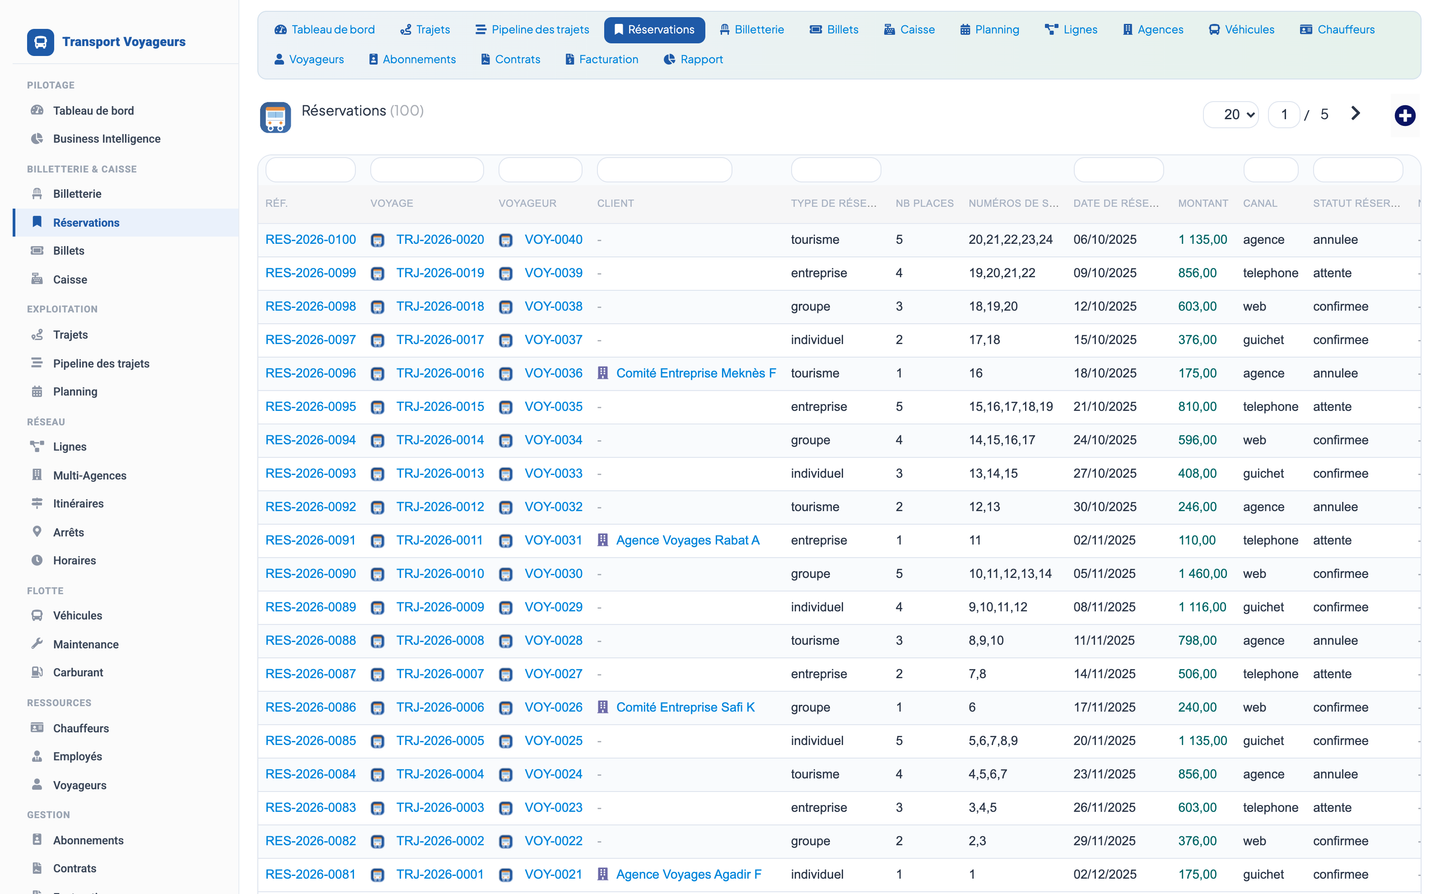Switch to the Billetterie top tab

pos(752,30)
